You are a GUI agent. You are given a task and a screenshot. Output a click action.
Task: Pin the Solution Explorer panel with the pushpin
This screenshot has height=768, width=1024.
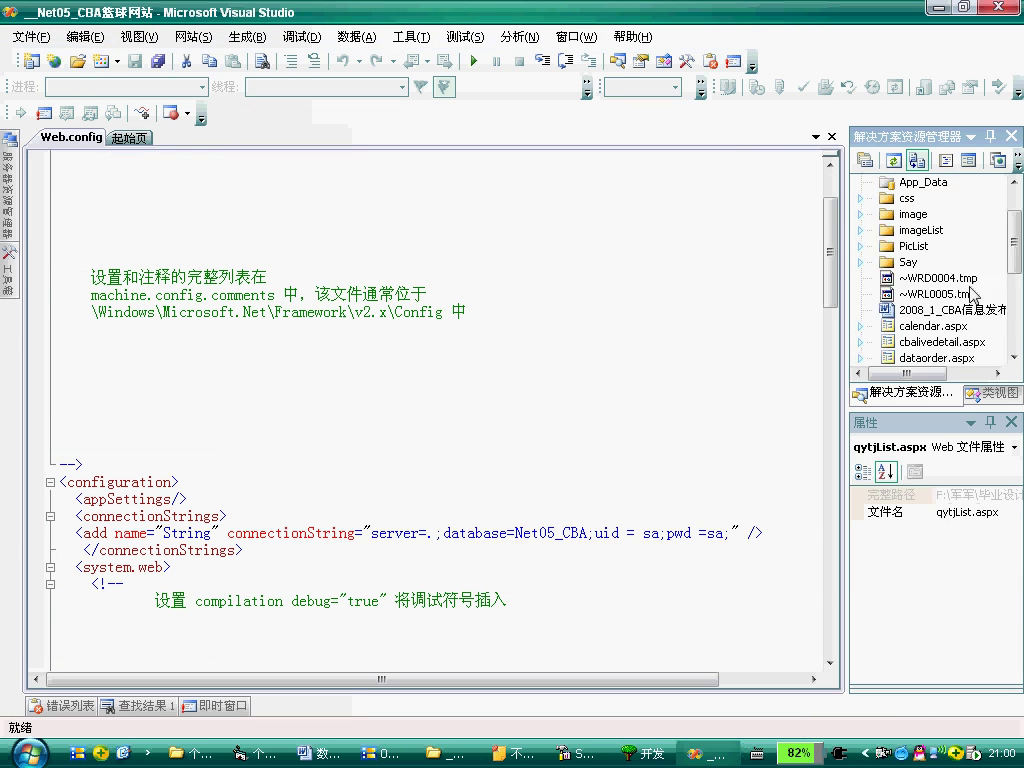coord(991,136)
